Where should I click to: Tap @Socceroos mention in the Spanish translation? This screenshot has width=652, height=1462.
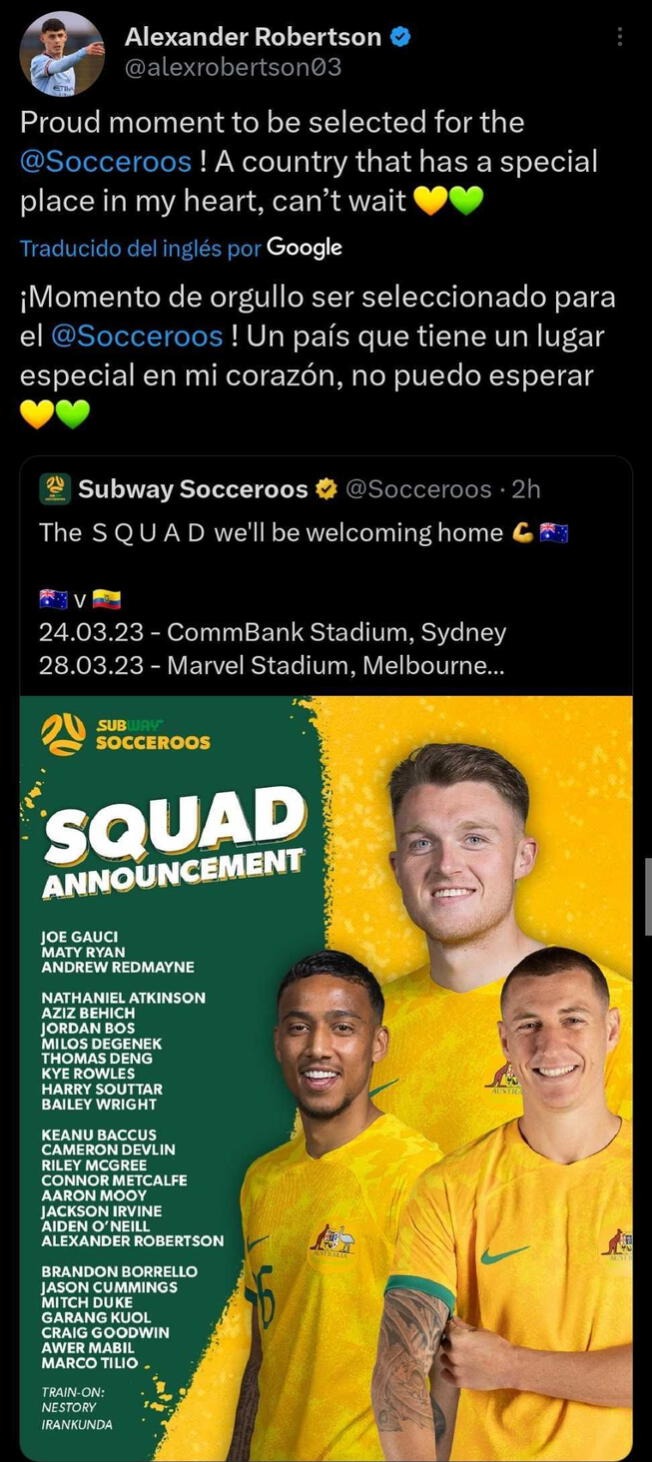coord(137,336)
